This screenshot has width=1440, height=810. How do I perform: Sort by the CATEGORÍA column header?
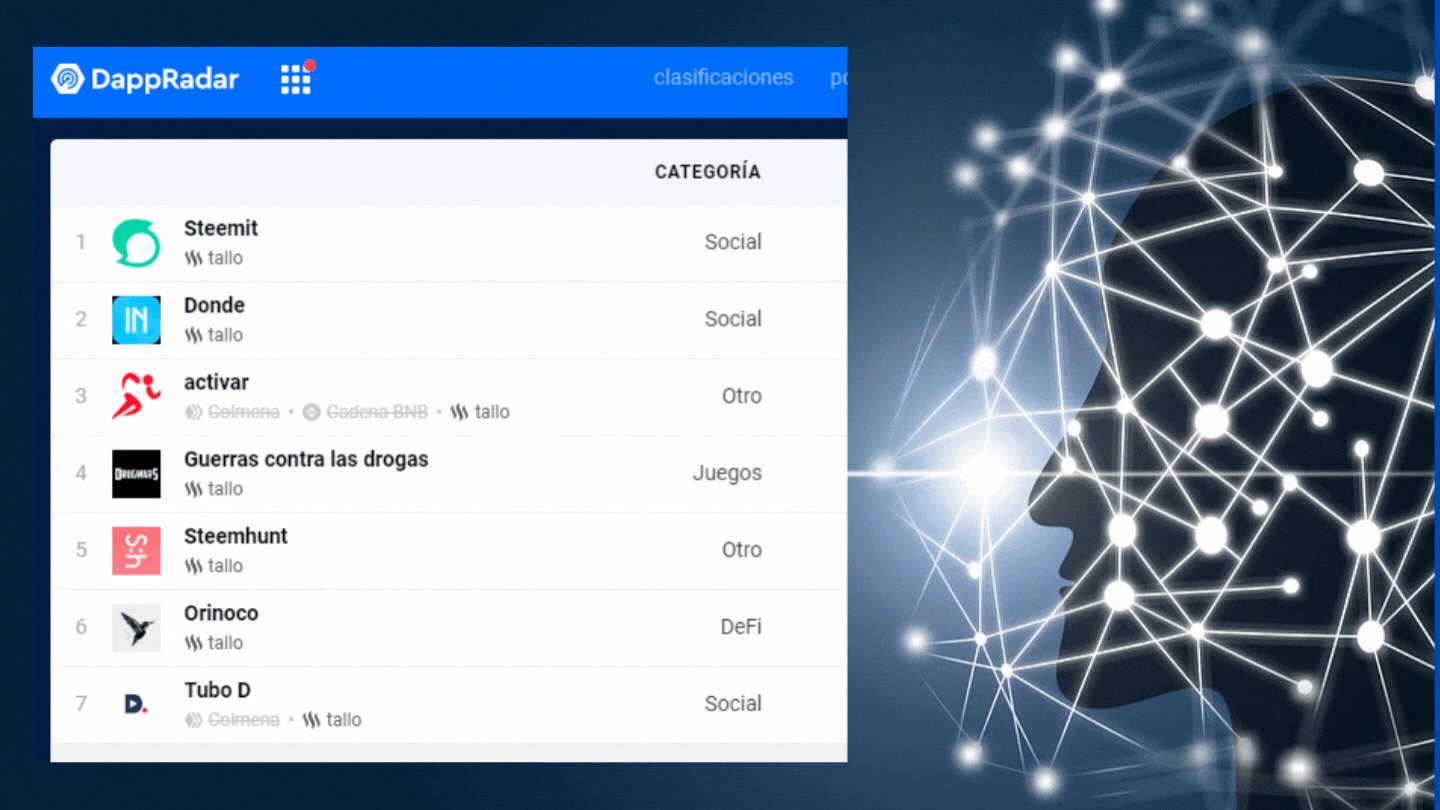(x=708, y=172)
